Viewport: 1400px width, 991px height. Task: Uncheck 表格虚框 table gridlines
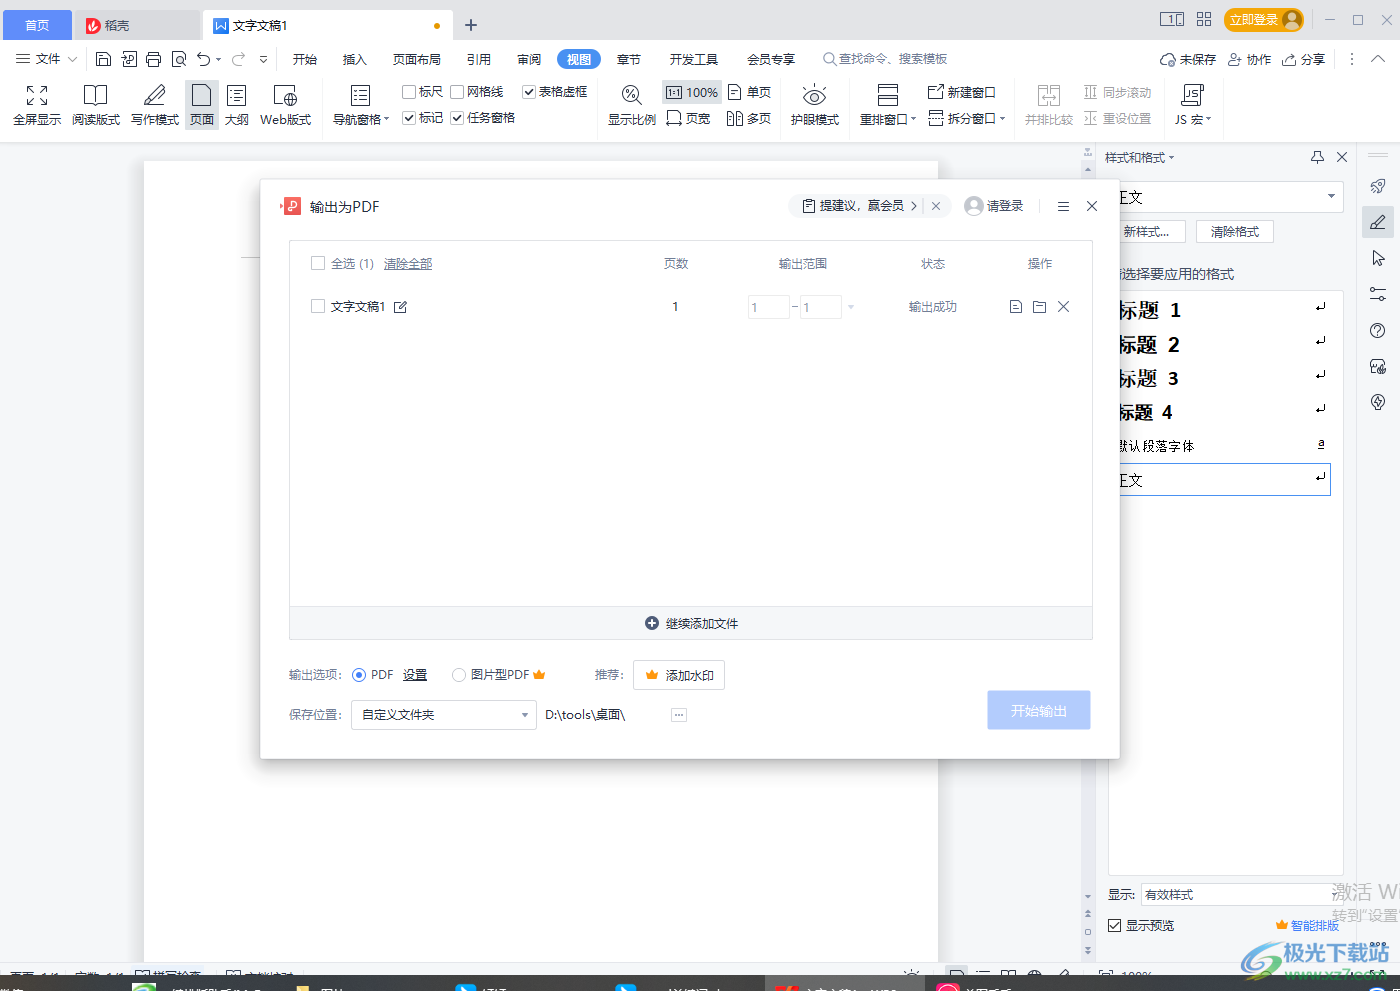tap(529, 92)
